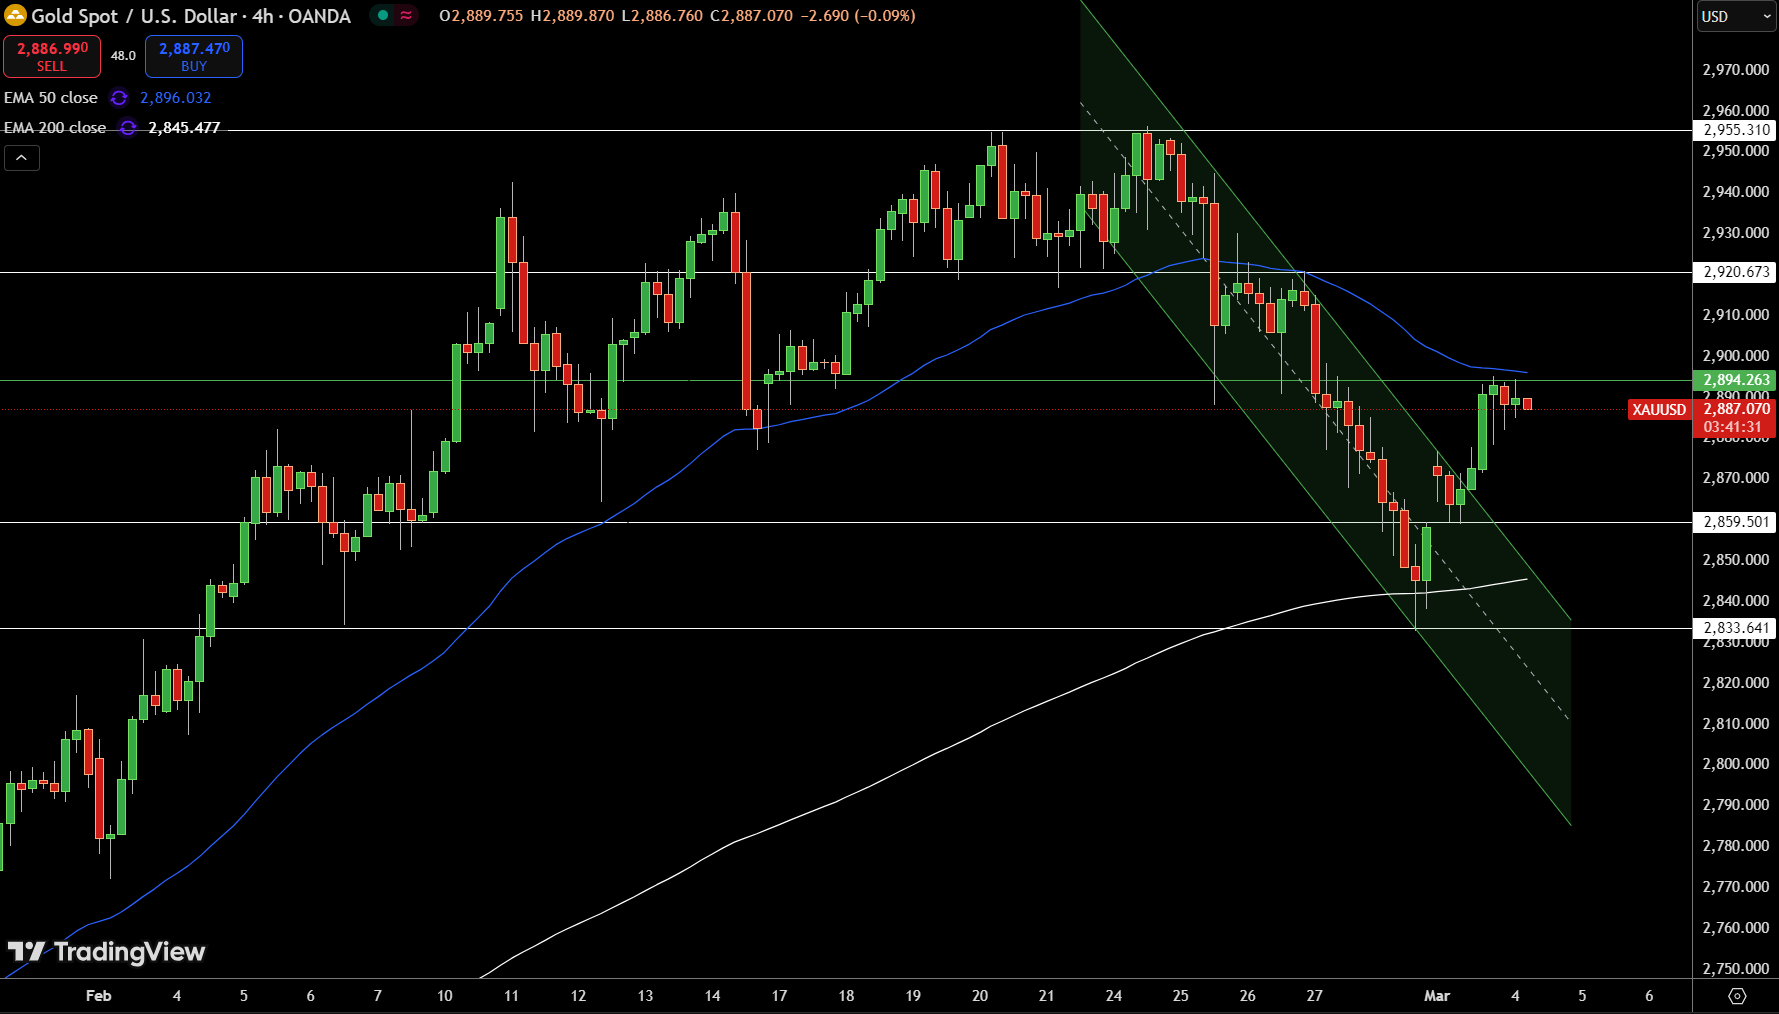The height and width of the screenshot is (1014, 1779).
Task: Click the 2,800.000 price axis label
Action: pos(1736,764)
